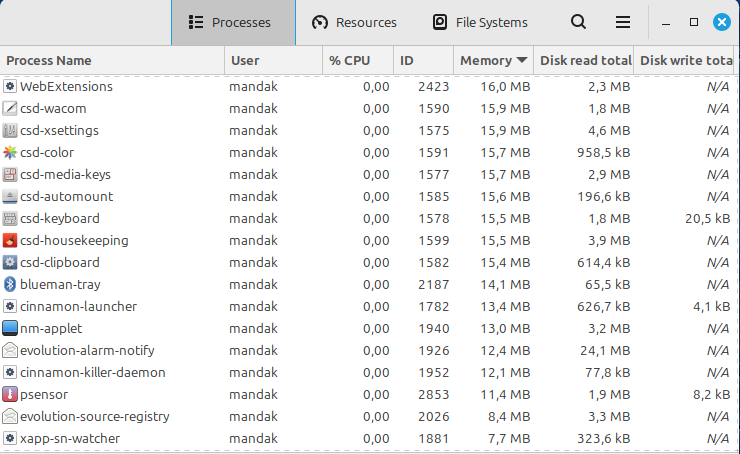740x454 pixels.
Task: Click the csd-housekeeping broom icon
Action: pos(10,240)
